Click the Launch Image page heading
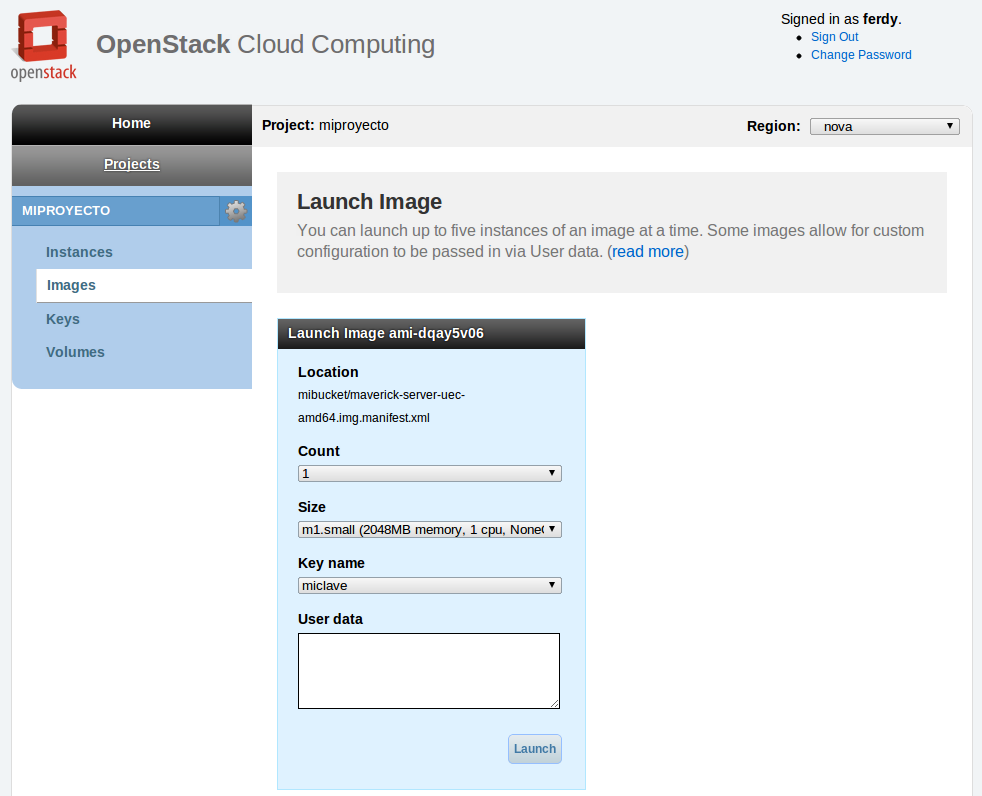This screenshot has width=982, height=796. 370,202
